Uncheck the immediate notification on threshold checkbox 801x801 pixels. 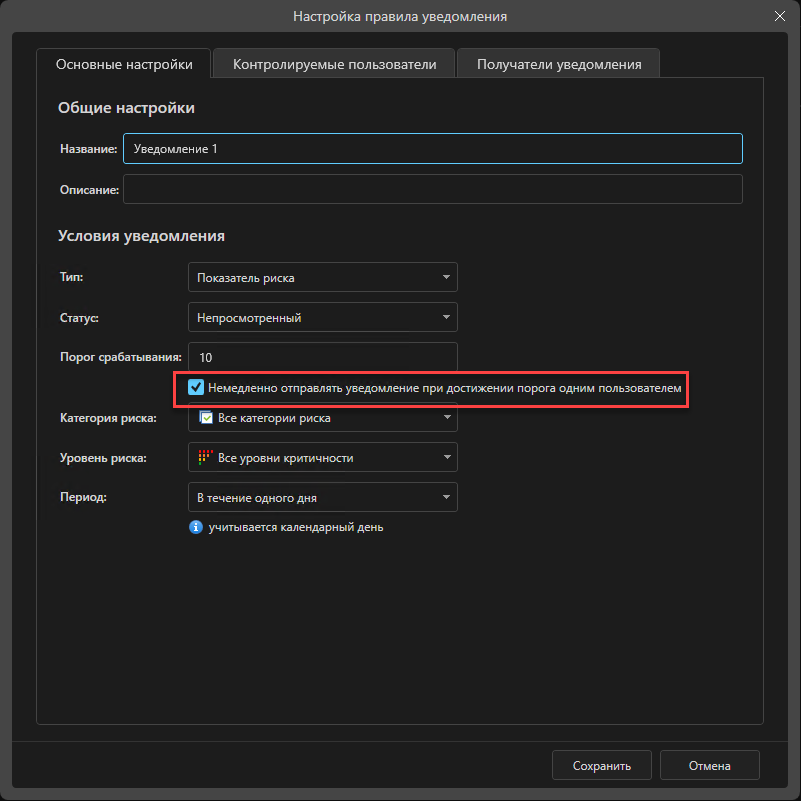(x=197, y=387)
